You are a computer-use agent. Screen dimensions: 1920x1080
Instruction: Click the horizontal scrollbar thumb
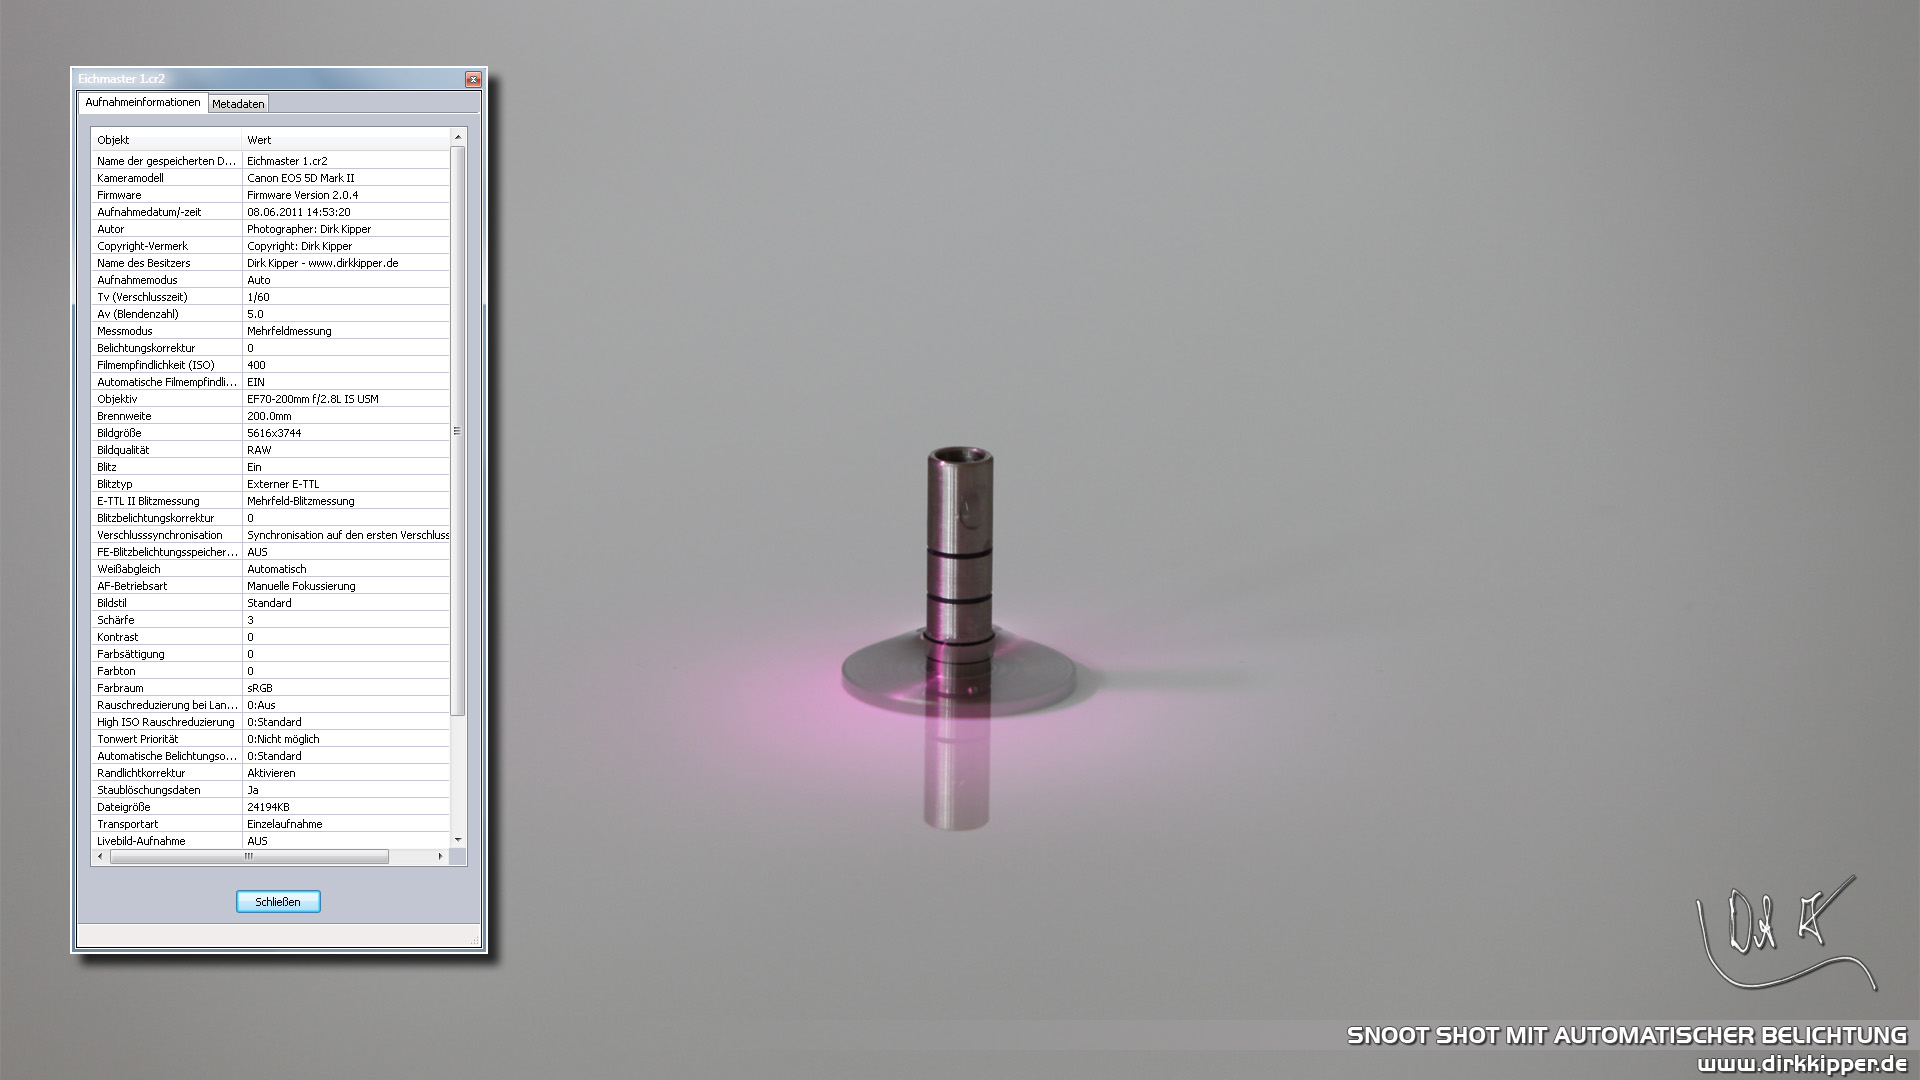248,857
